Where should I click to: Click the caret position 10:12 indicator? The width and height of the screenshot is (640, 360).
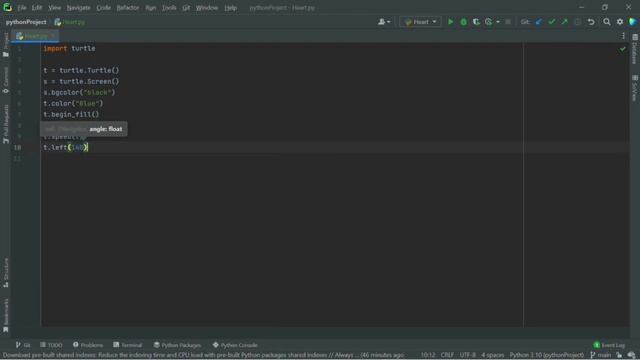click(x=428, y=355)
